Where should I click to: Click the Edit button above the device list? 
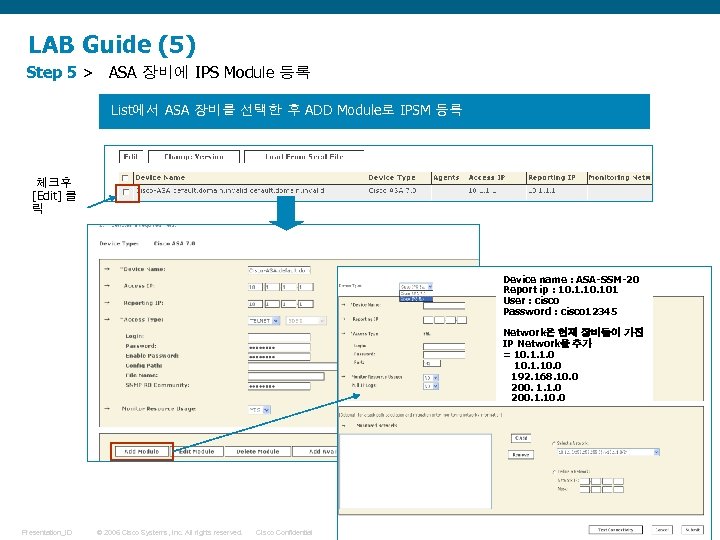(131, 157)
